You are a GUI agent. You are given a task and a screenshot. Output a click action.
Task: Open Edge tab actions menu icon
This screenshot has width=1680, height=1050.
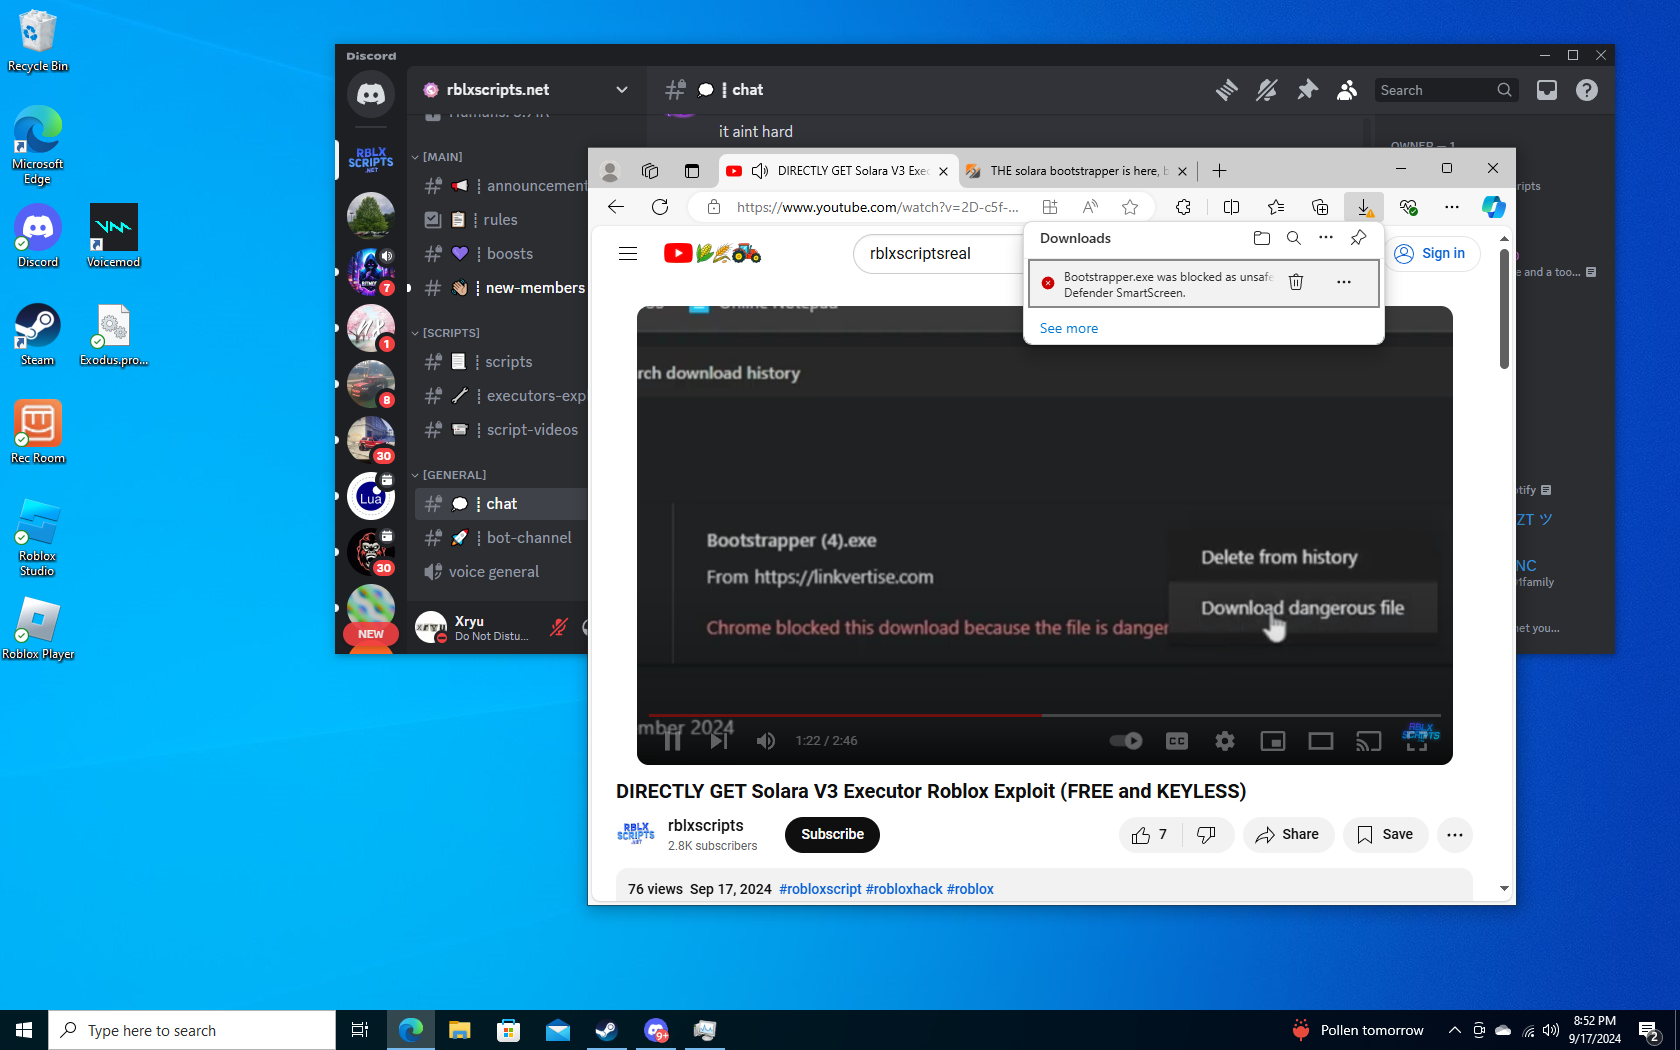click(691, 171)
